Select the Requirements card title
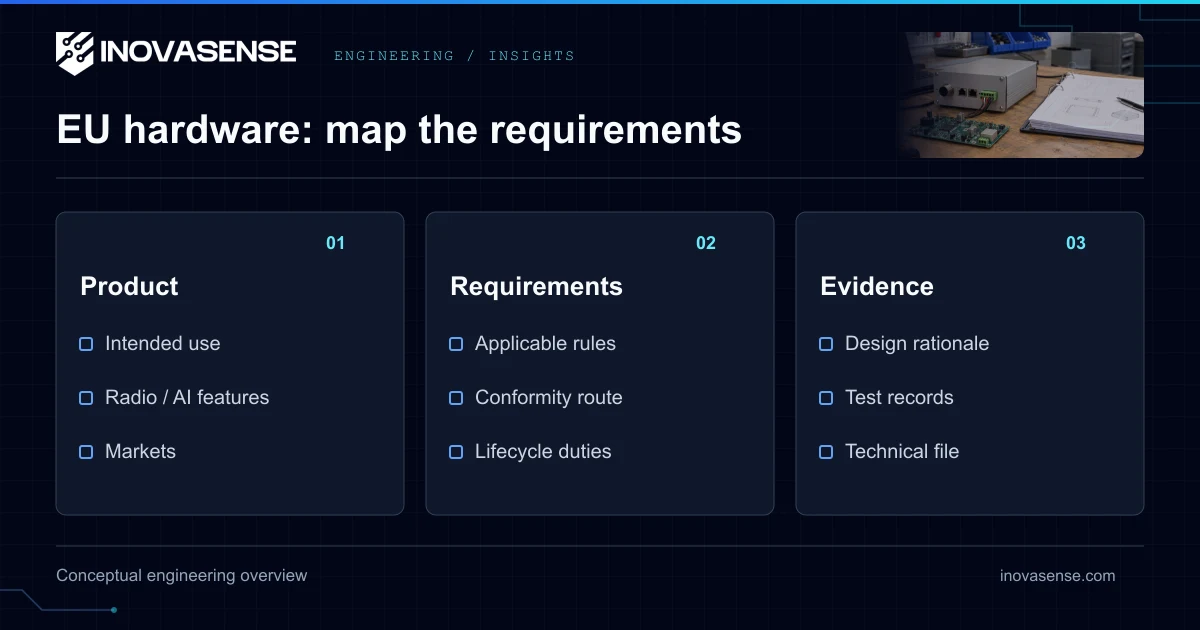The width and height of the screenshot is (1200, 630). [x=536, y=286]
